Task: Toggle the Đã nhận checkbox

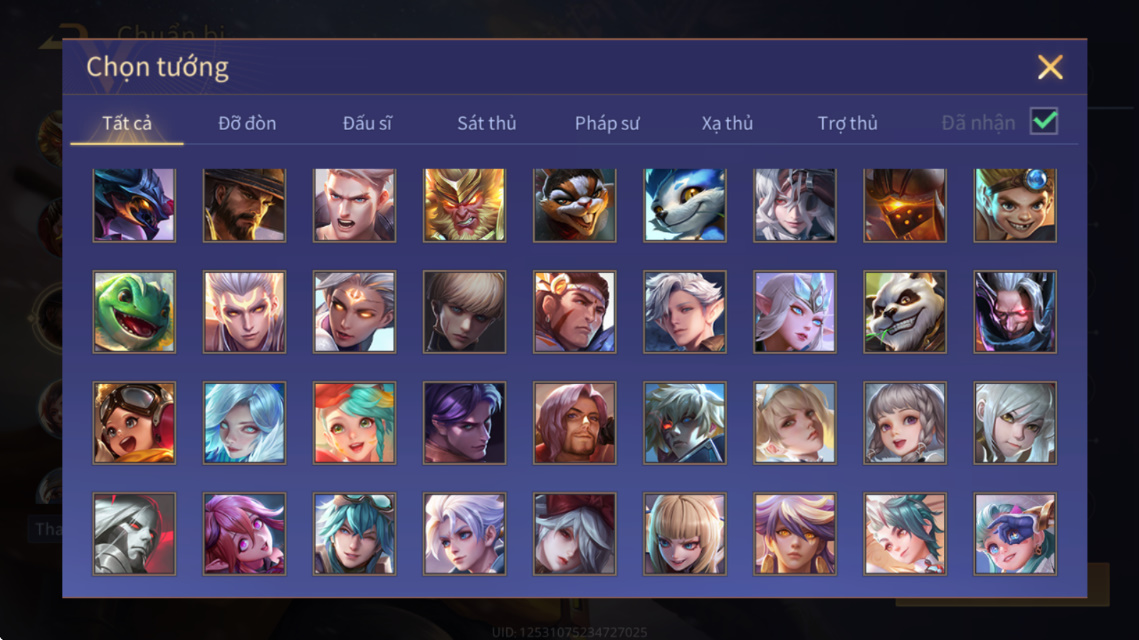Action: (x=1044, y=121)
